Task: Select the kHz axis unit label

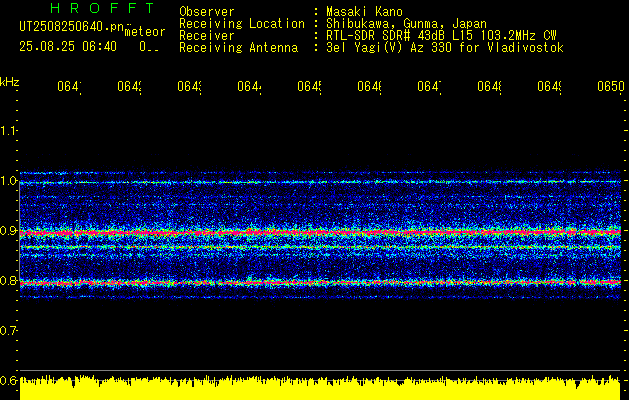Action: pos(10,82)
